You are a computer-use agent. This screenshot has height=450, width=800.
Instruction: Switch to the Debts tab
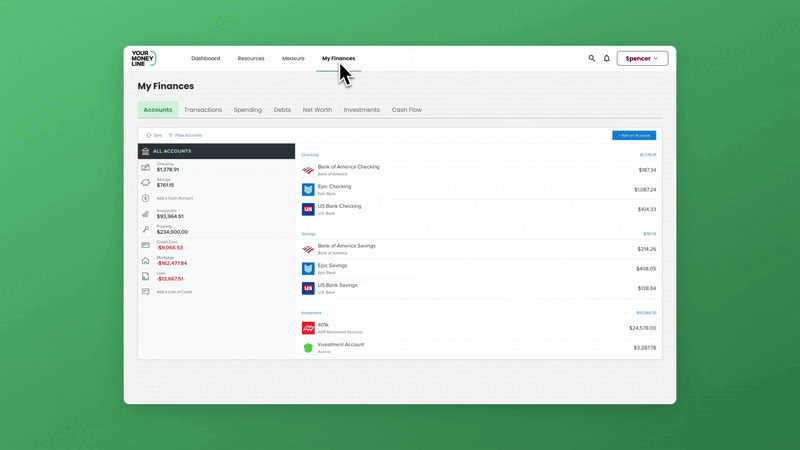coord(282,110)
